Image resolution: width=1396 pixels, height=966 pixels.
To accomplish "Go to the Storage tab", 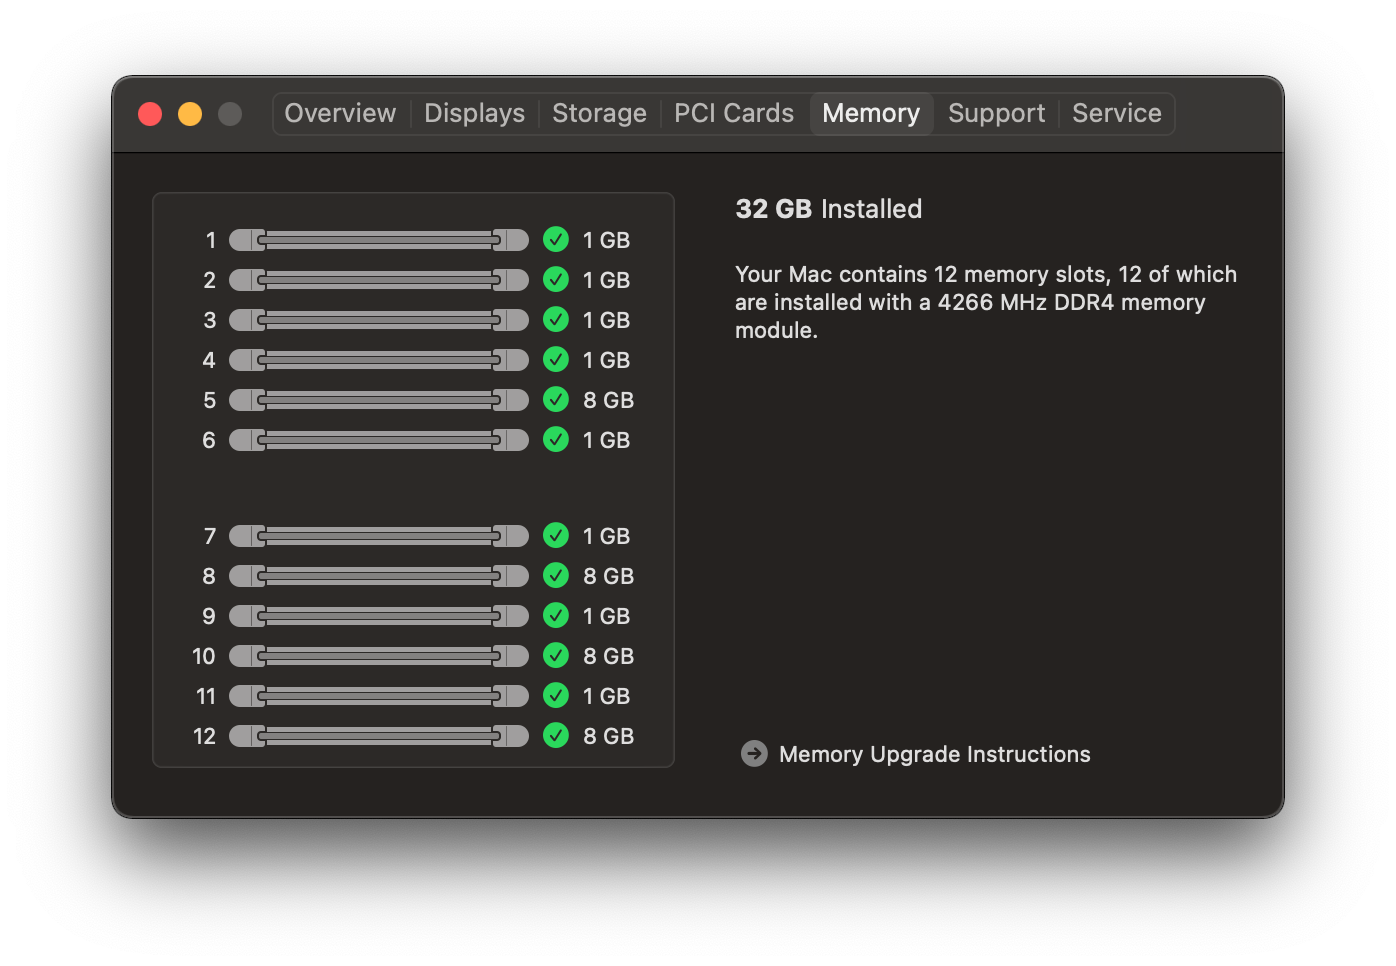I will coord(599,114).
